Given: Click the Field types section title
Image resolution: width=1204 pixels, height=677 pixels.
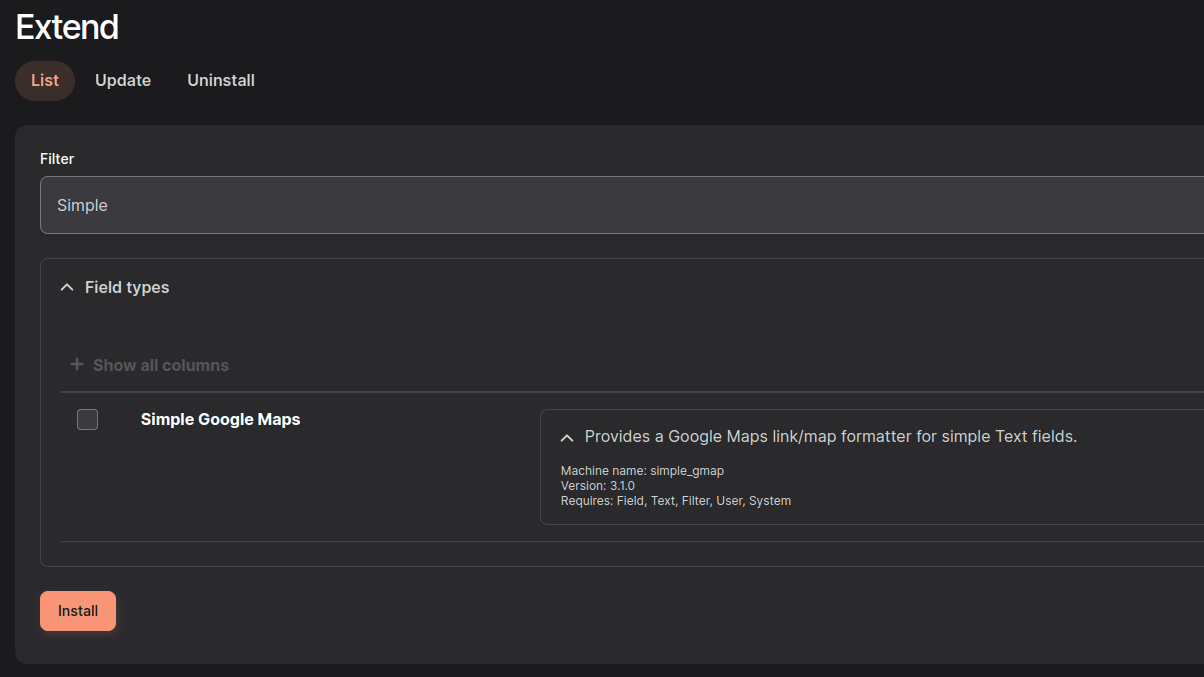Looking at the screenshot, I should click(x=127, y=288).
